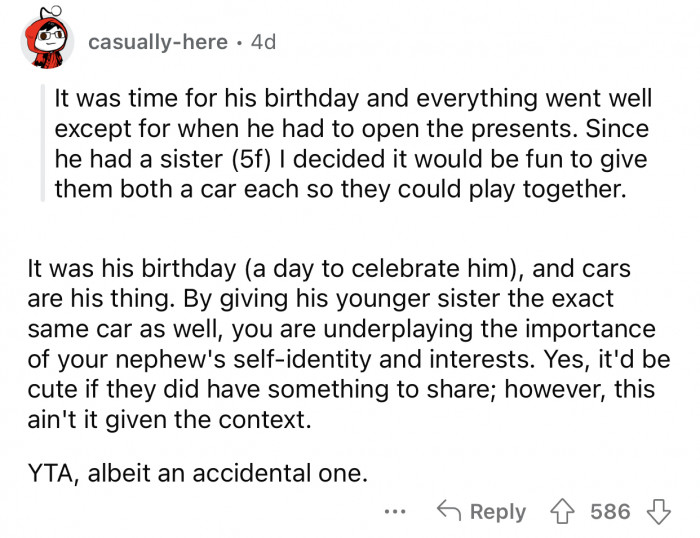The width and height of the screenshot is (700, 538).
Task: Upvote the comment with the up arrow
Action: 563,511
